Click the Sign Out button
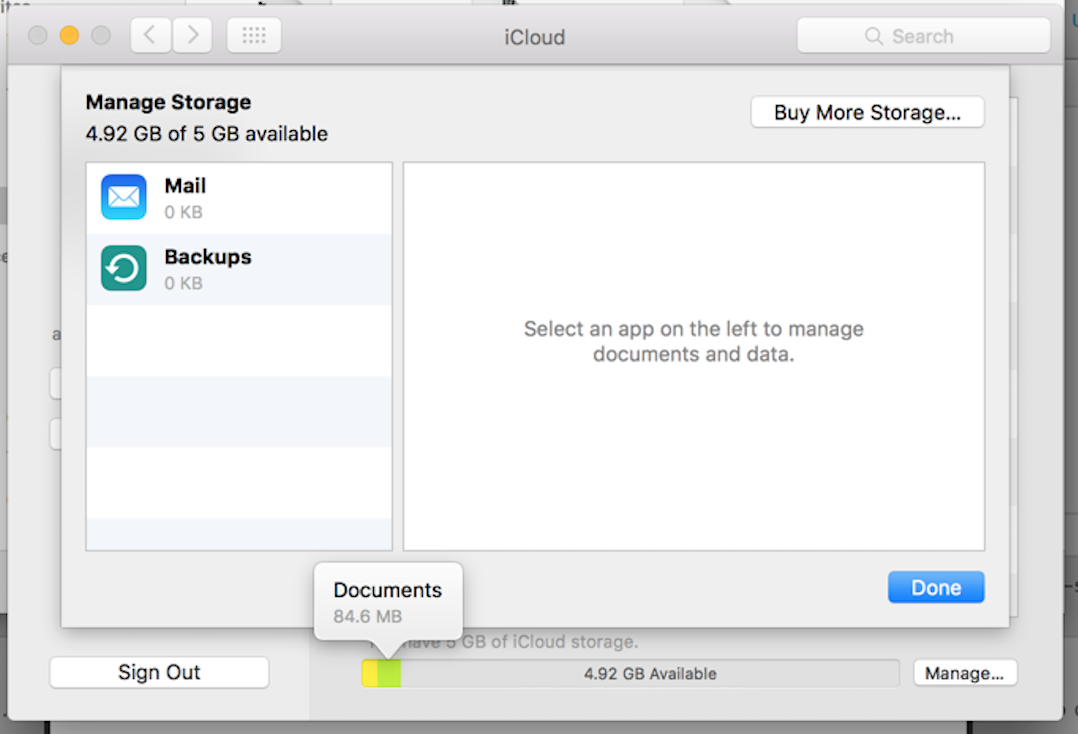 [159, 672]
